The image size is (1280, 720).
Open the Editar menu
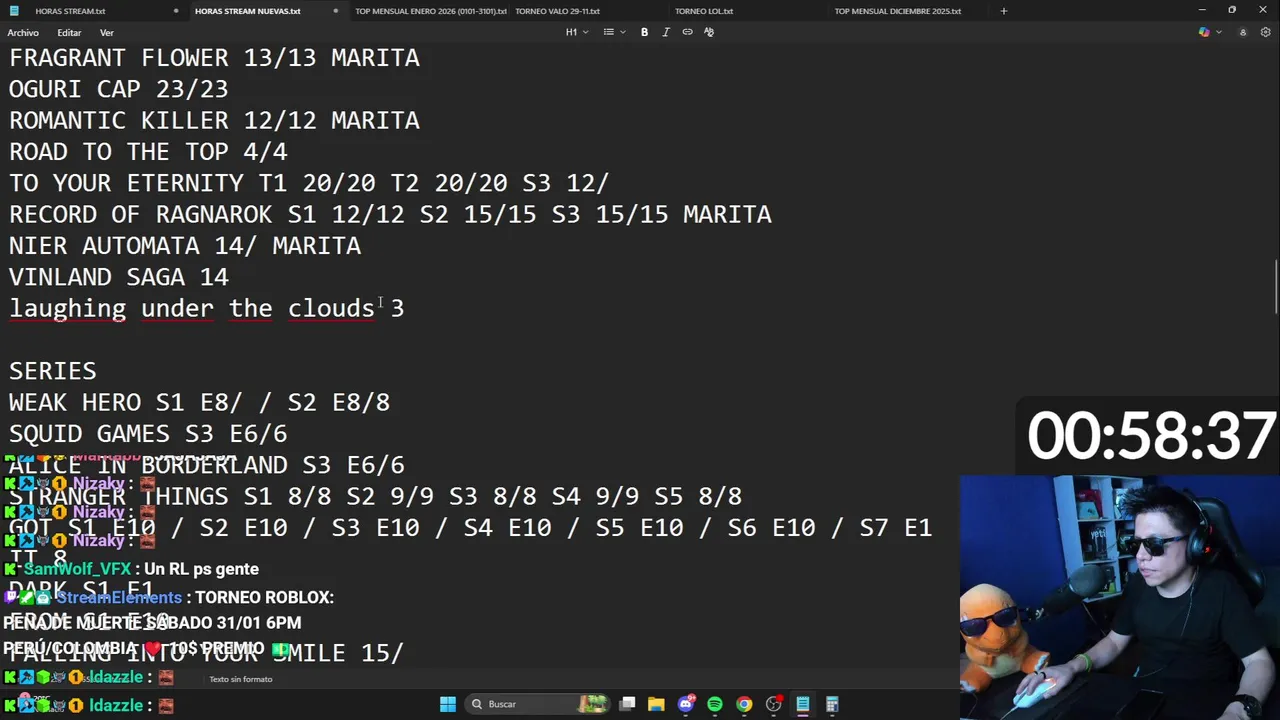pos(69,33)
